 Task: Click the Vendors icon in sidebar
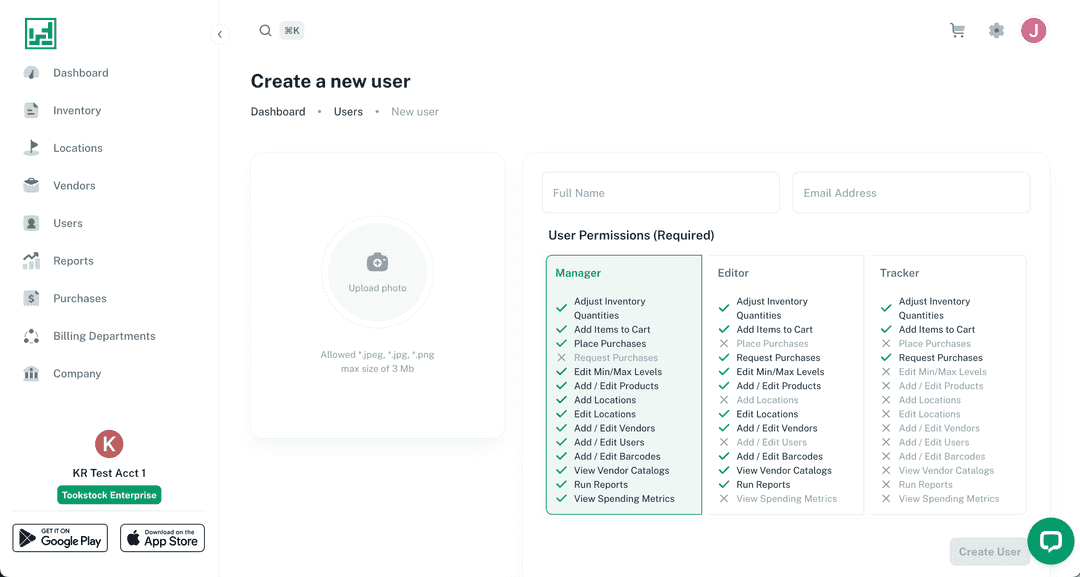click(x=32, y=186)
